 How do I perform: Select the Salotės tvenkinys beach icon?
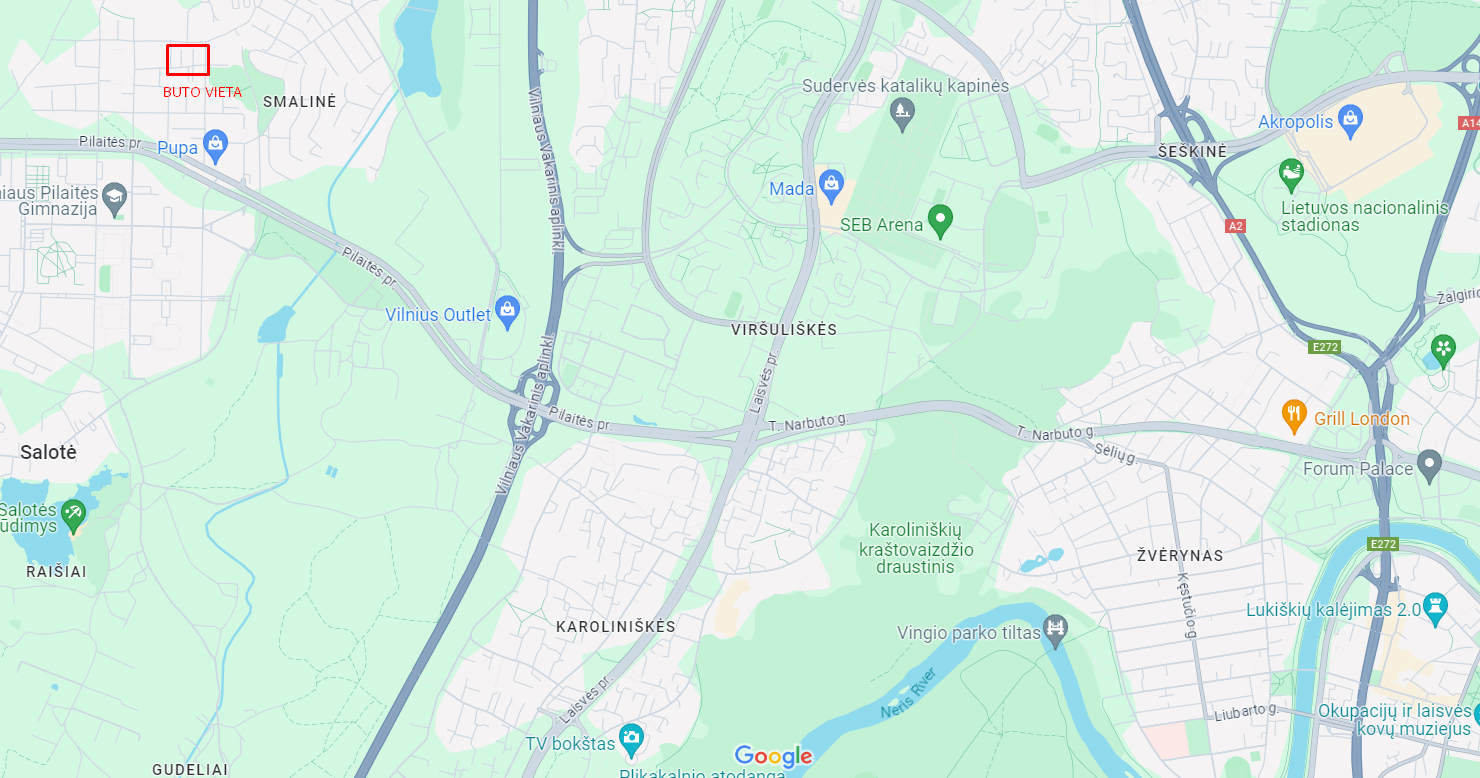coord(72,516)
